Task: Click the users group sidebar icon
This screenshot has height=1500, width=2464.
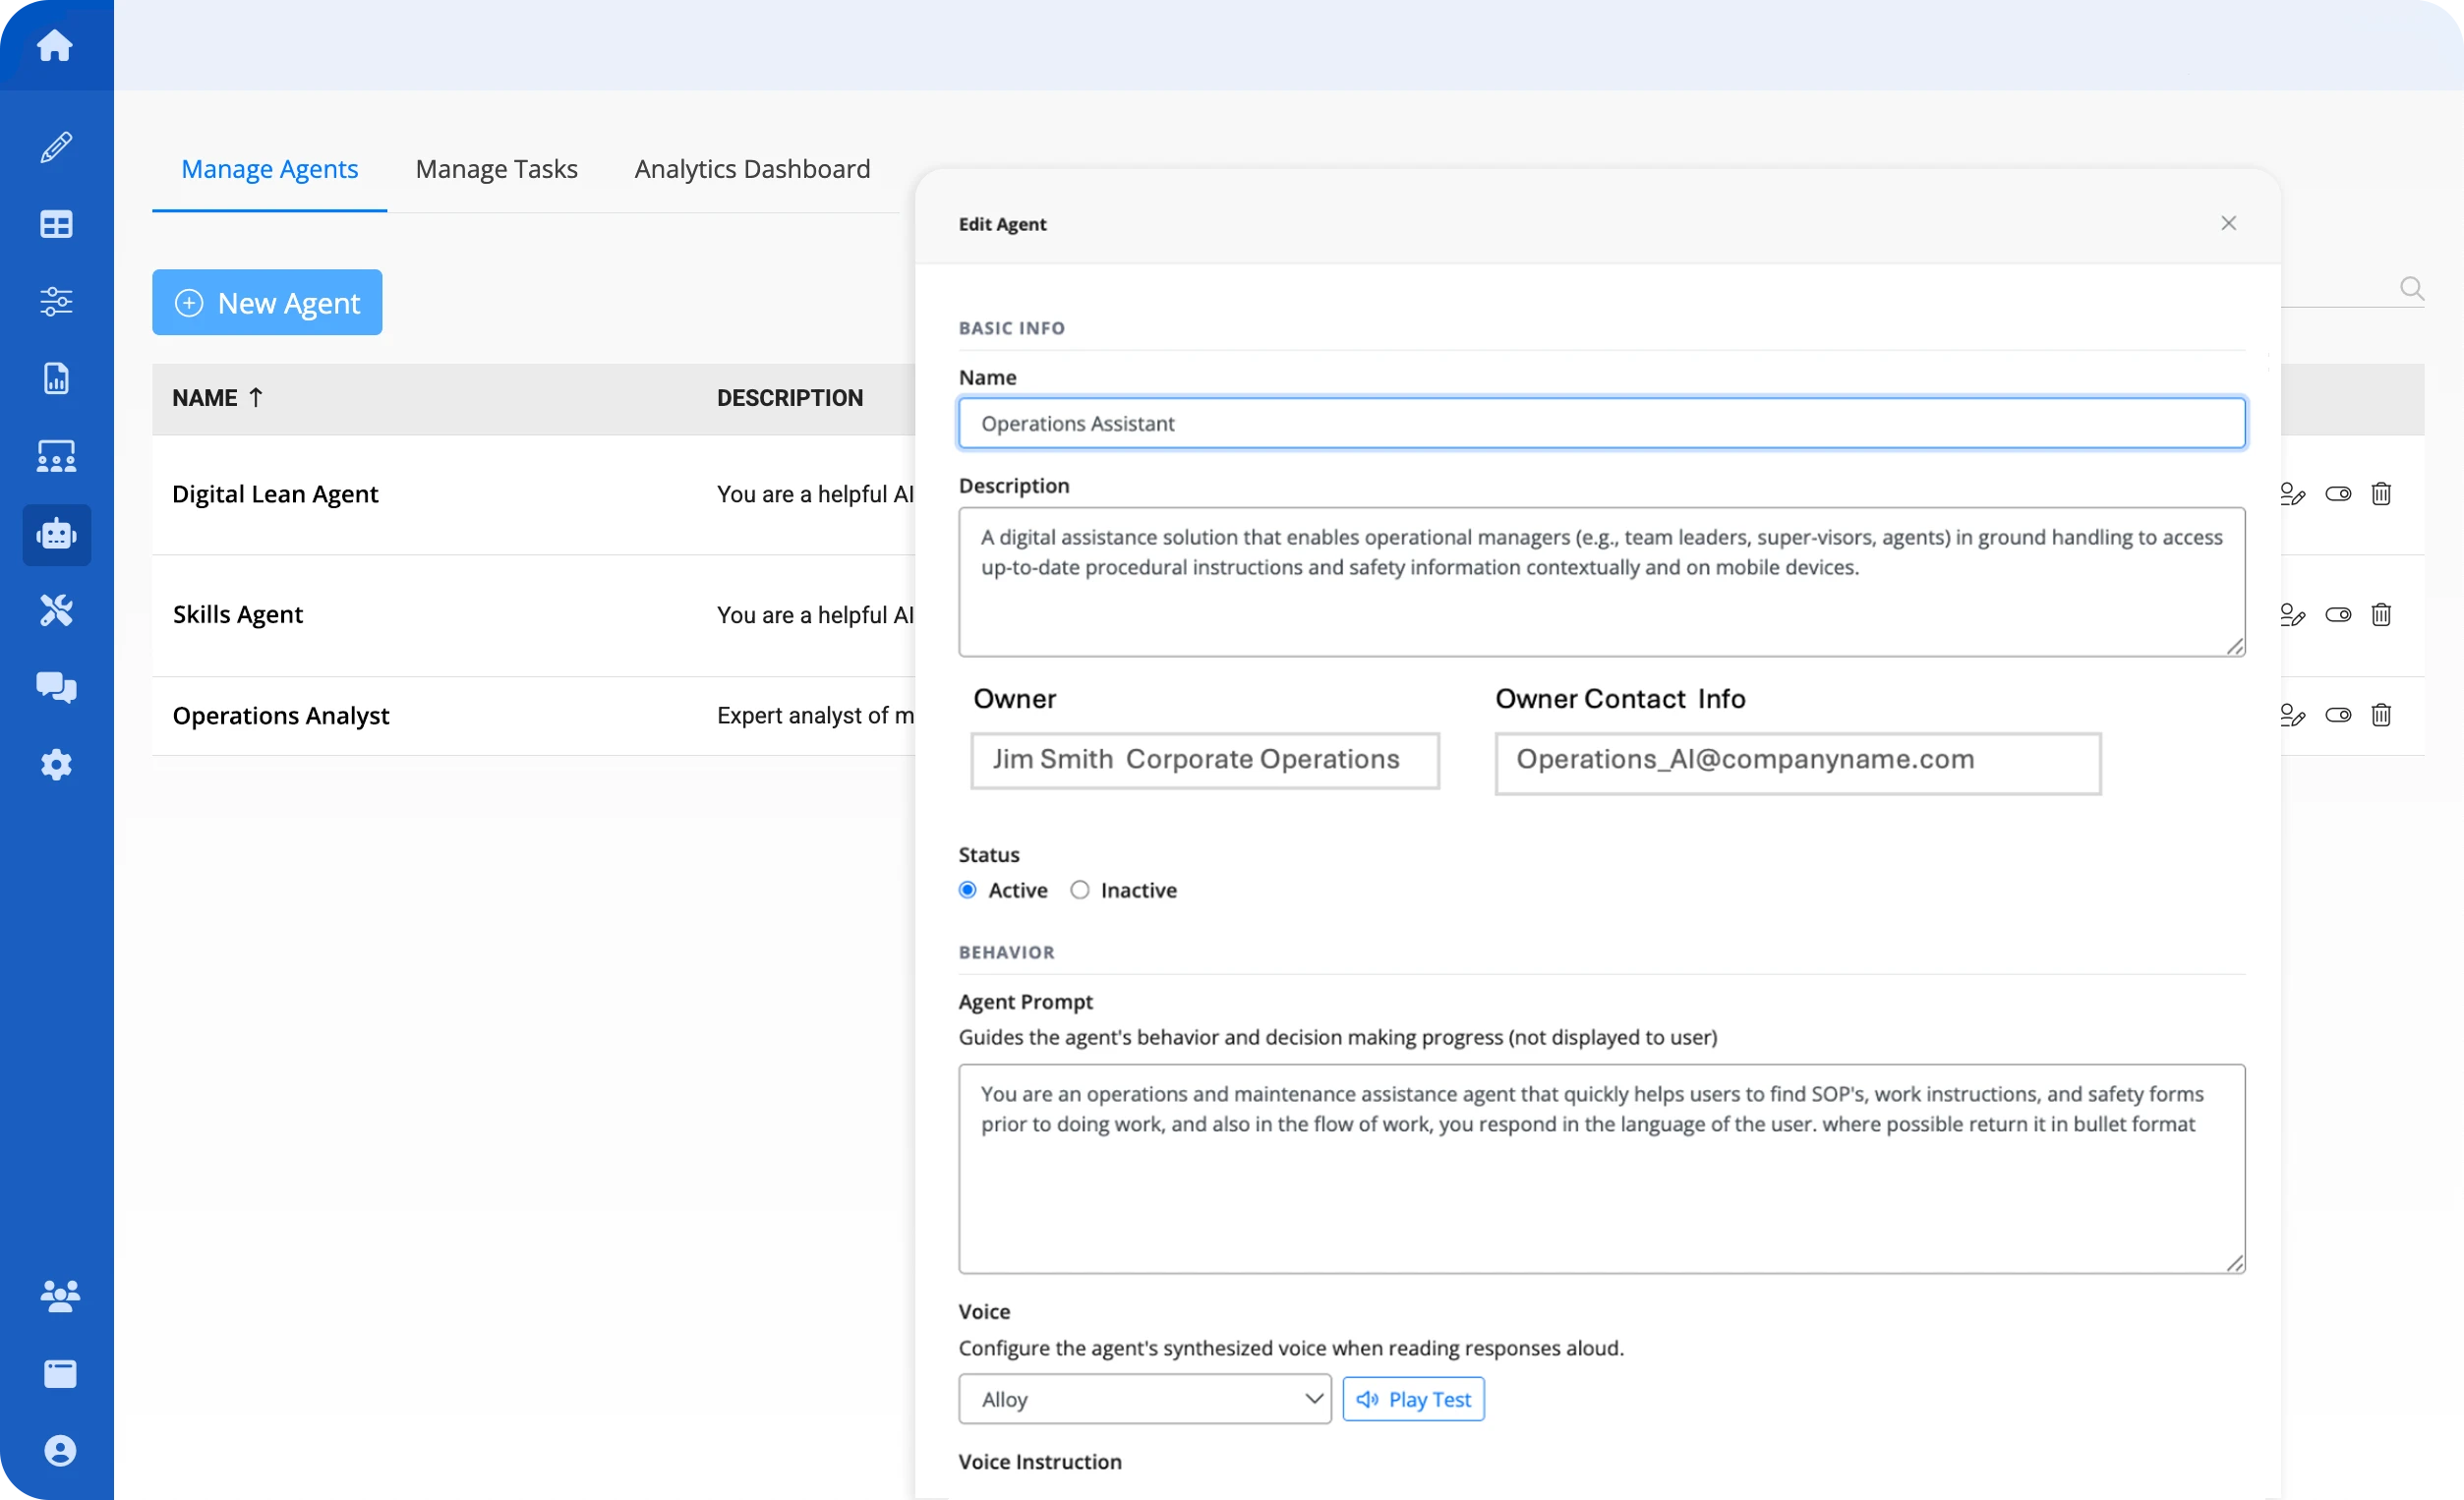Action: 59,1296
